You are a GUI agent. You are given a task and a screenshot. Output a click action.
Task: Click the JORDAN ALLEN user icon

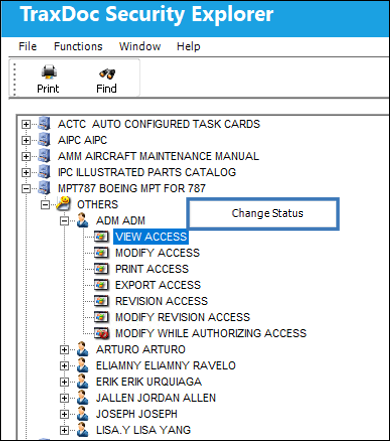point(83,398)
